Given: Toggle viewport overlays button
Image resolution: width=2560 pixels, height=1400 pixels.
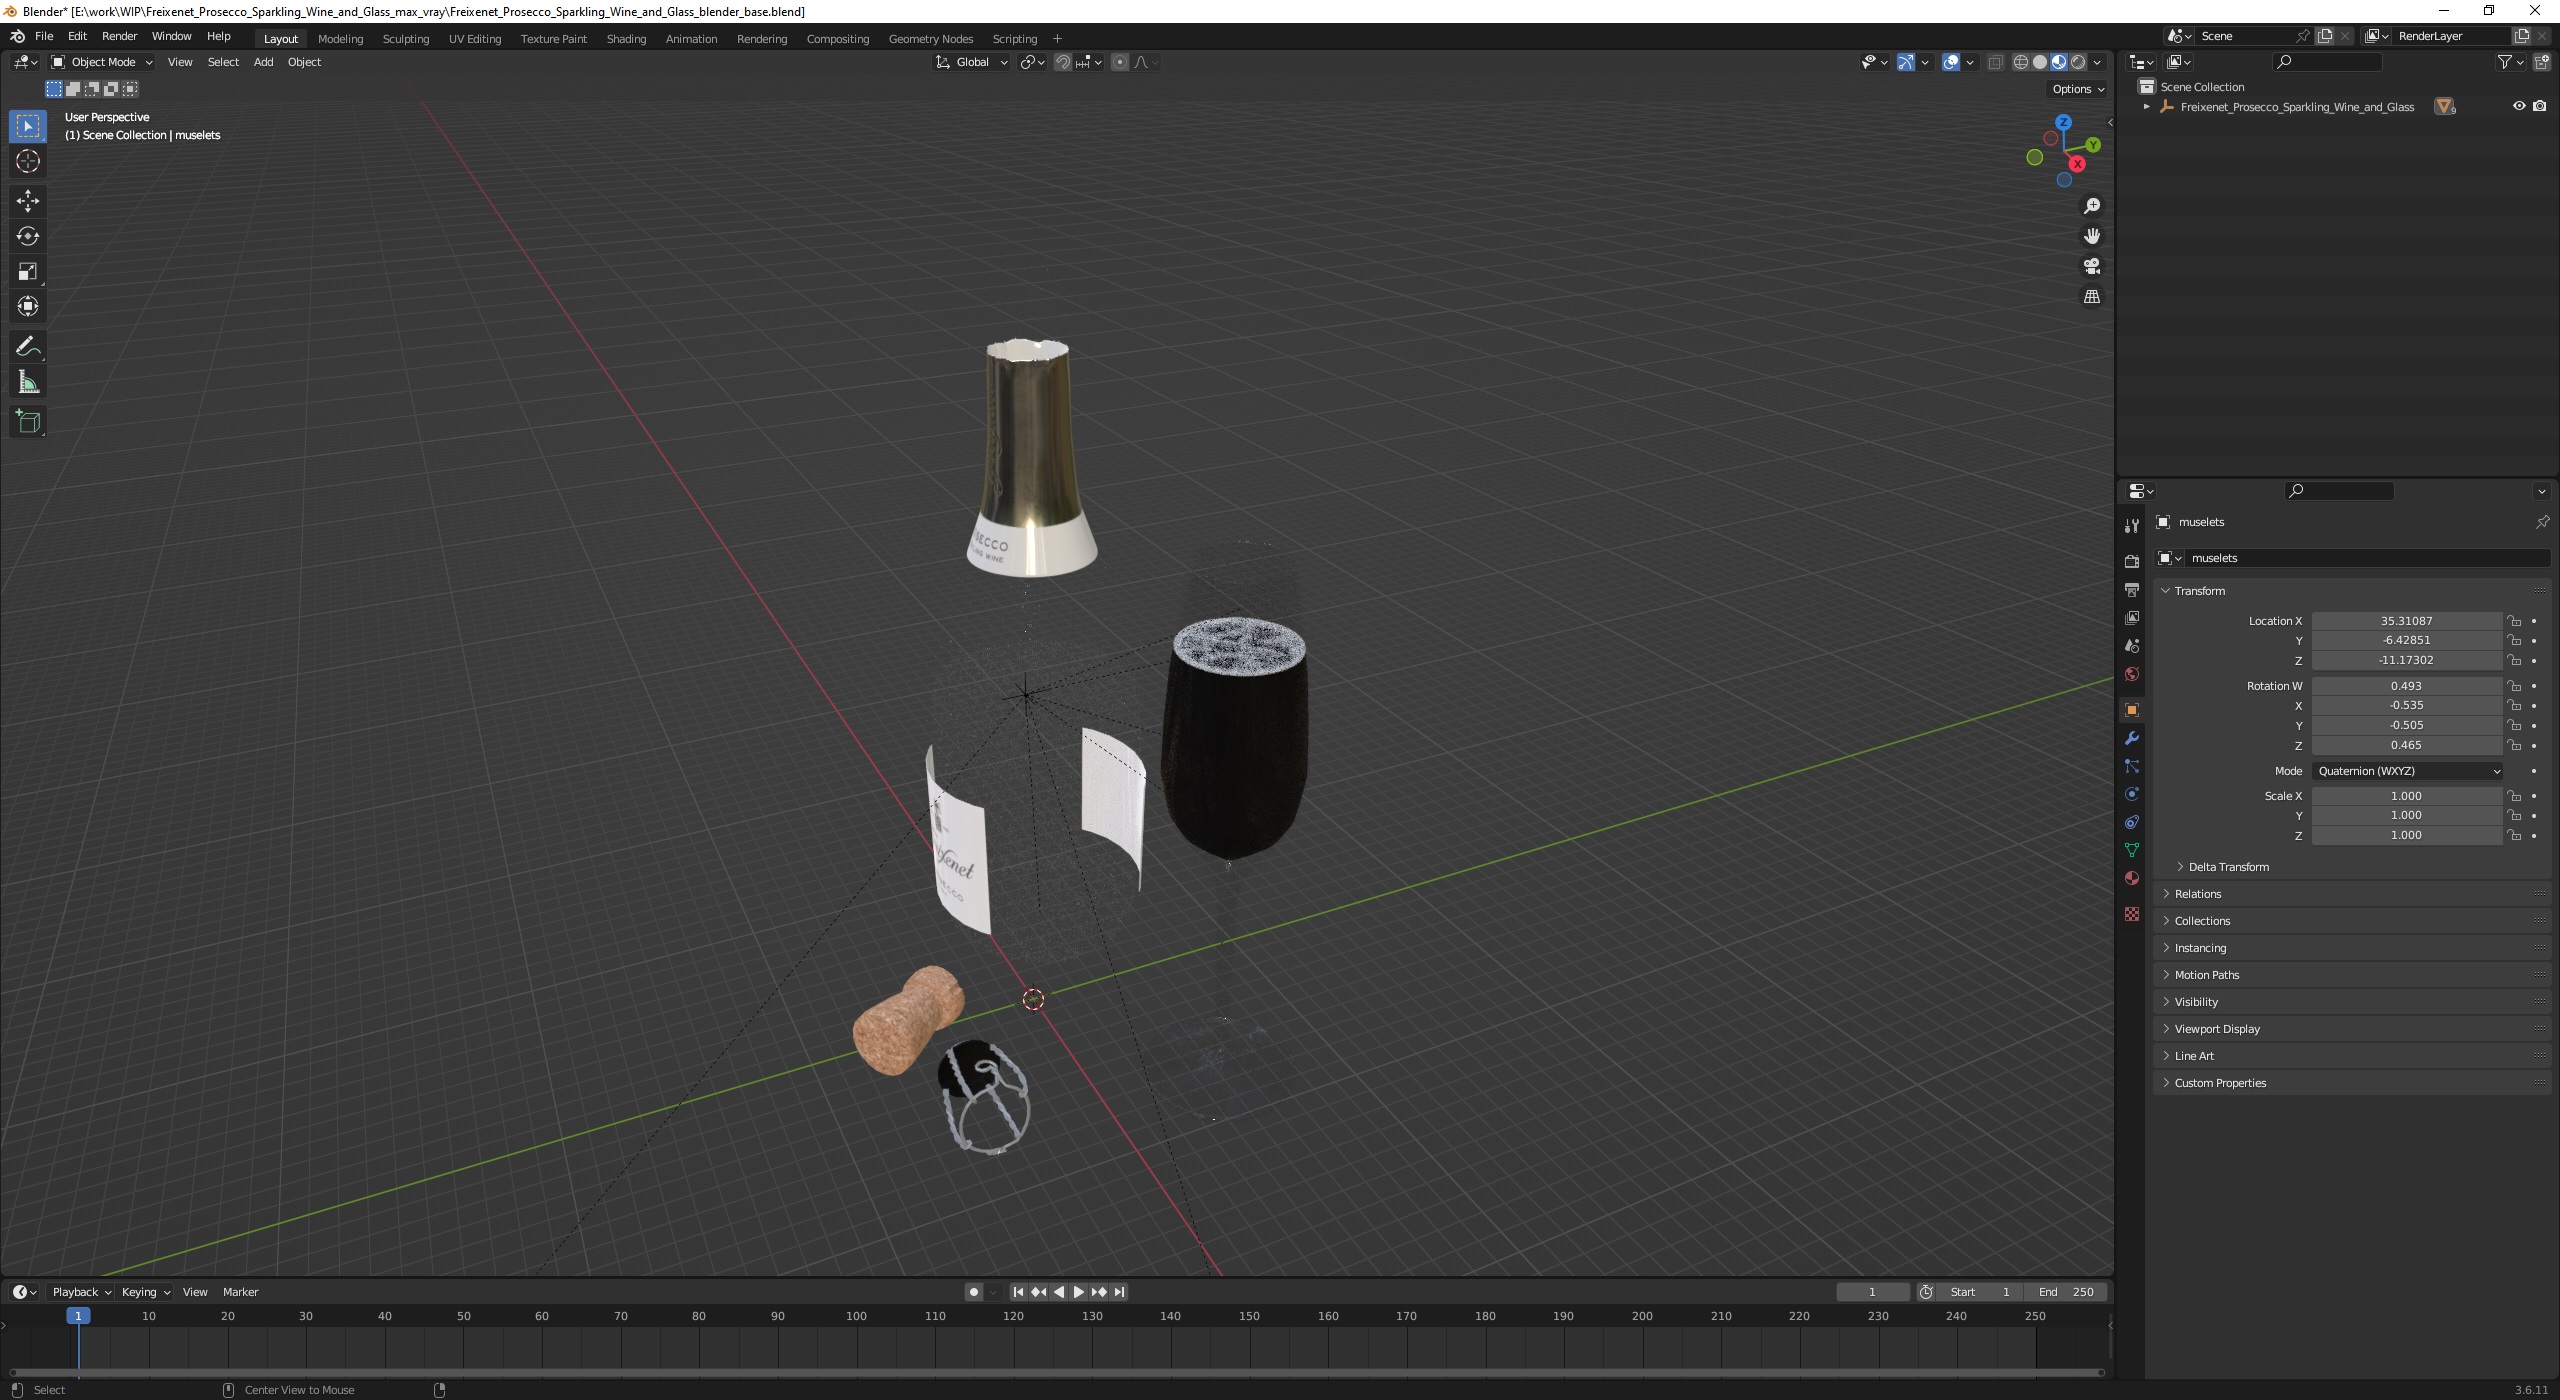Looking at the screenshot, I should pos(1951,62).
